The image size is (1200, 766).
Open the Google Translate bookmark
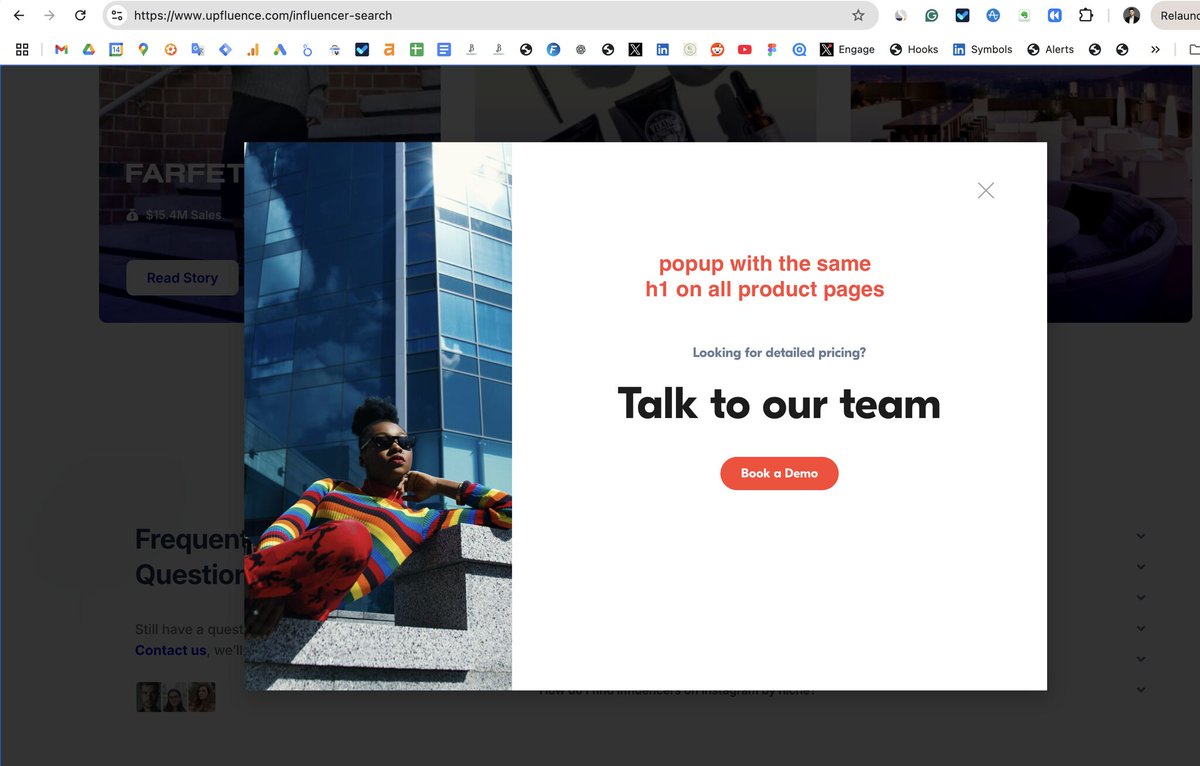198,49
